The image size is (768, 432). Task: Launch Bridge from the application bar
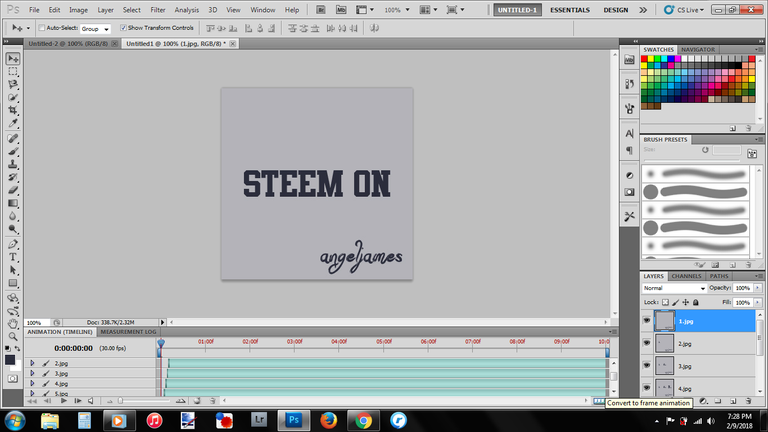tap(320, 10)
